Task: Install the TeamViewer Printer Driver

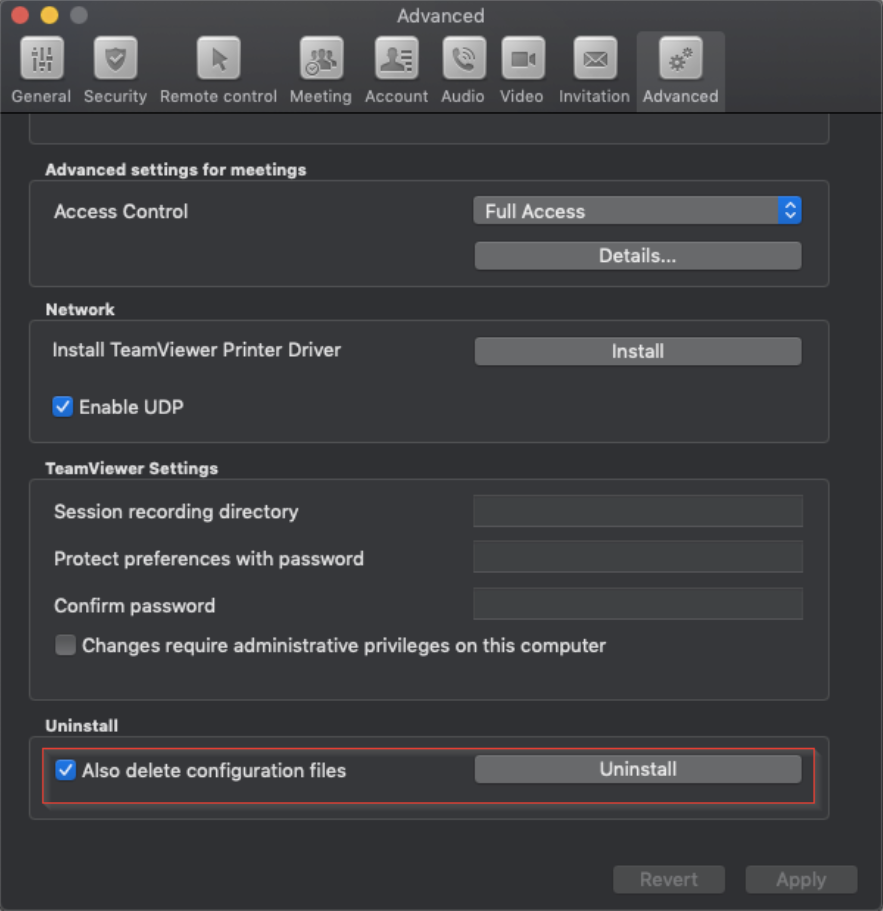Action: (638, 352)
